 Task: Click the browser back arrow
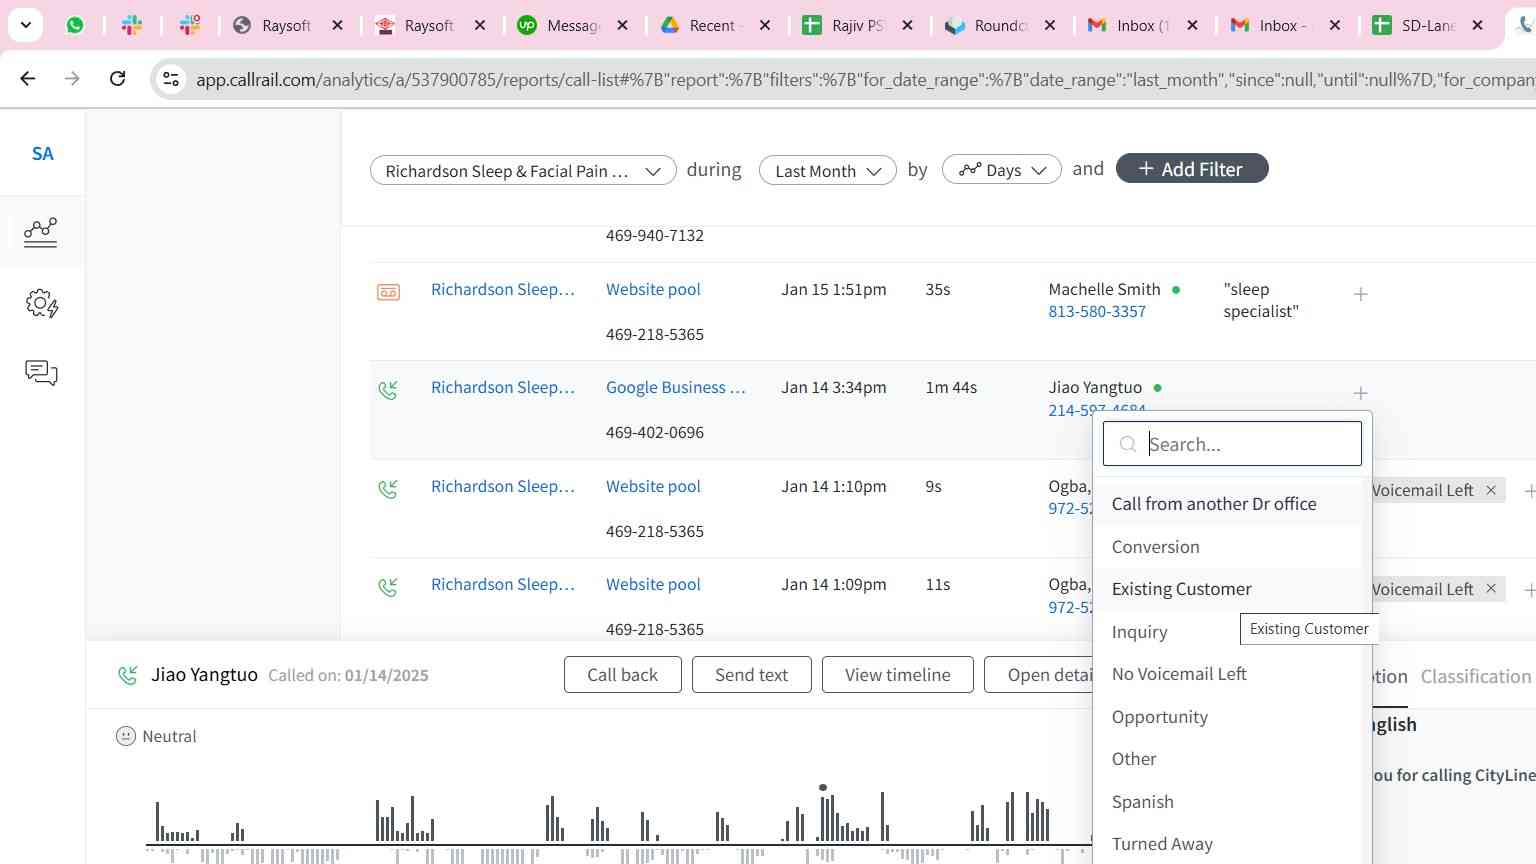coord(28,78)
